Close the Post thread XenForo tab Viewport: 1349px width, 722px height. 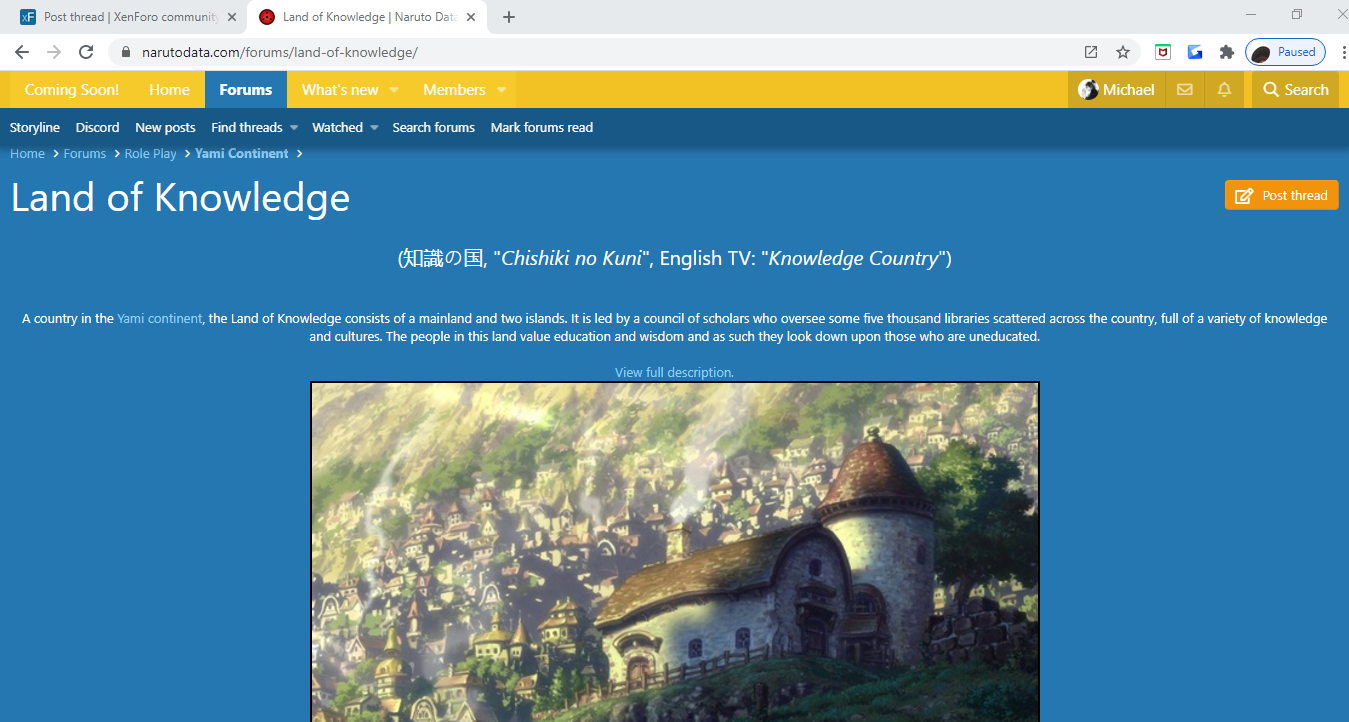232,17
